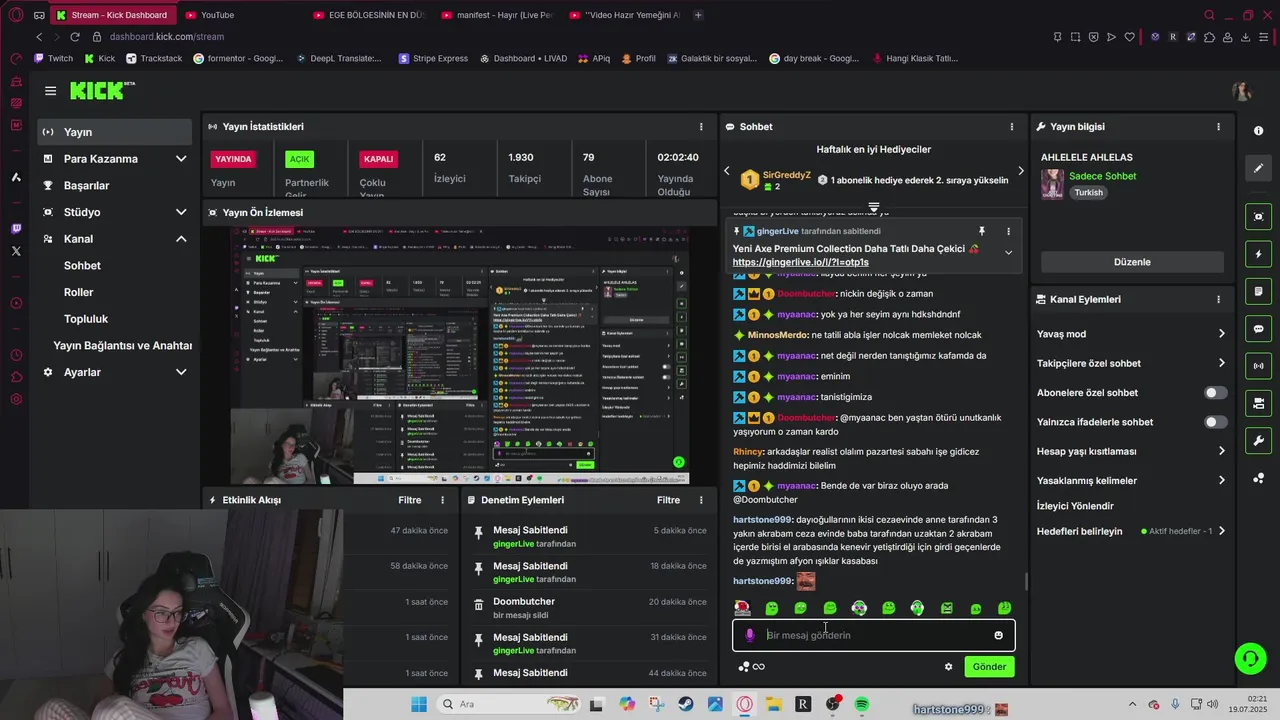The height and width of the screenshot is (720, 1280).
Task: Open Yayın İstatistikleri three-dot menu
Action: coord(701,127)
